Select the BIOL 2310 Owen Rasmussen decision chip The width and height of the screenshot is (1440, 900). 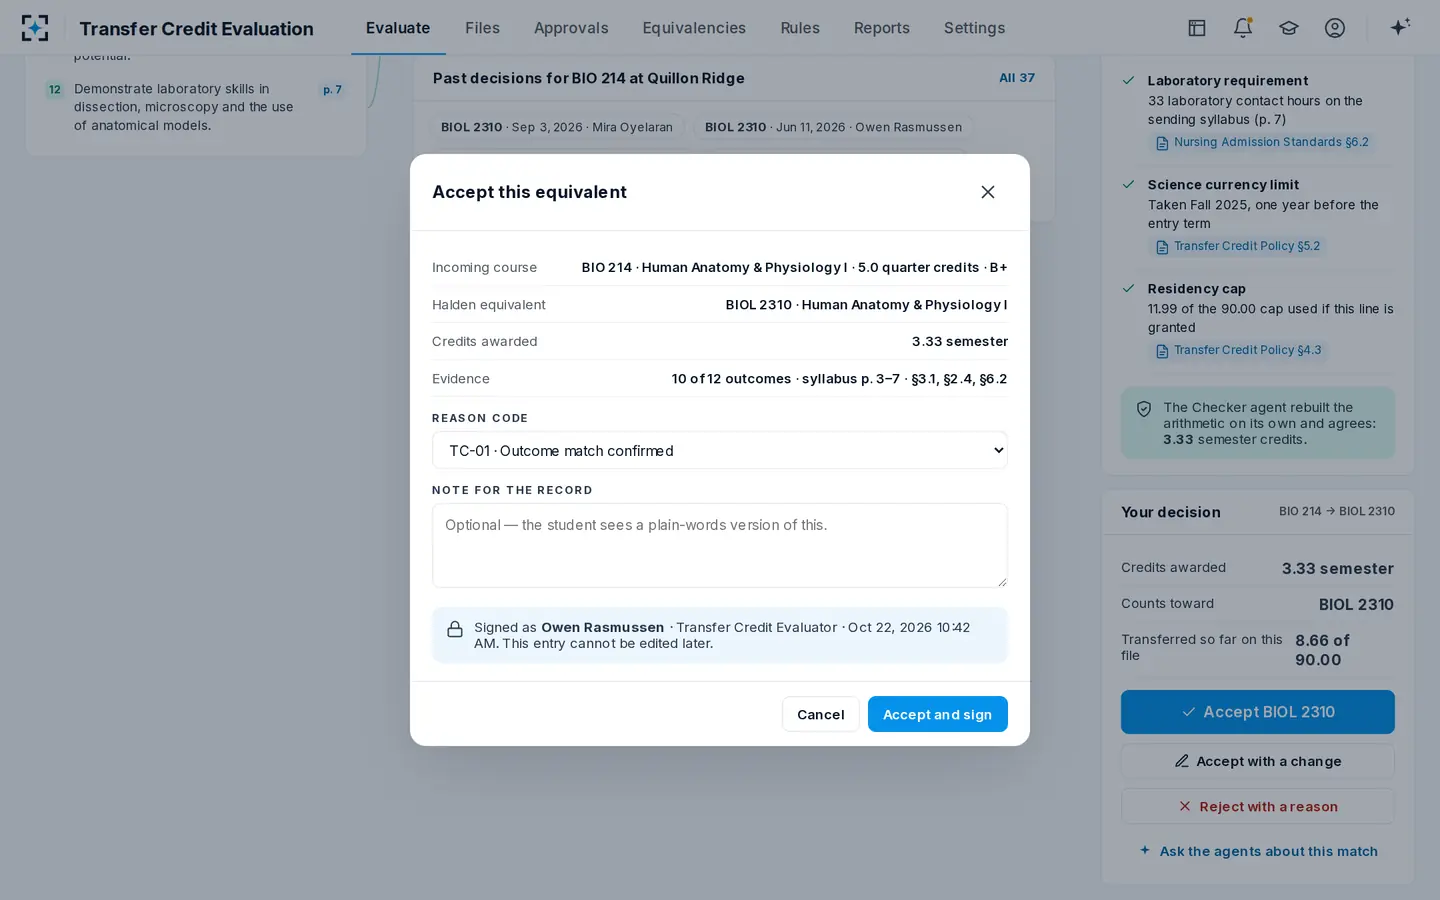tap(833, 127)
